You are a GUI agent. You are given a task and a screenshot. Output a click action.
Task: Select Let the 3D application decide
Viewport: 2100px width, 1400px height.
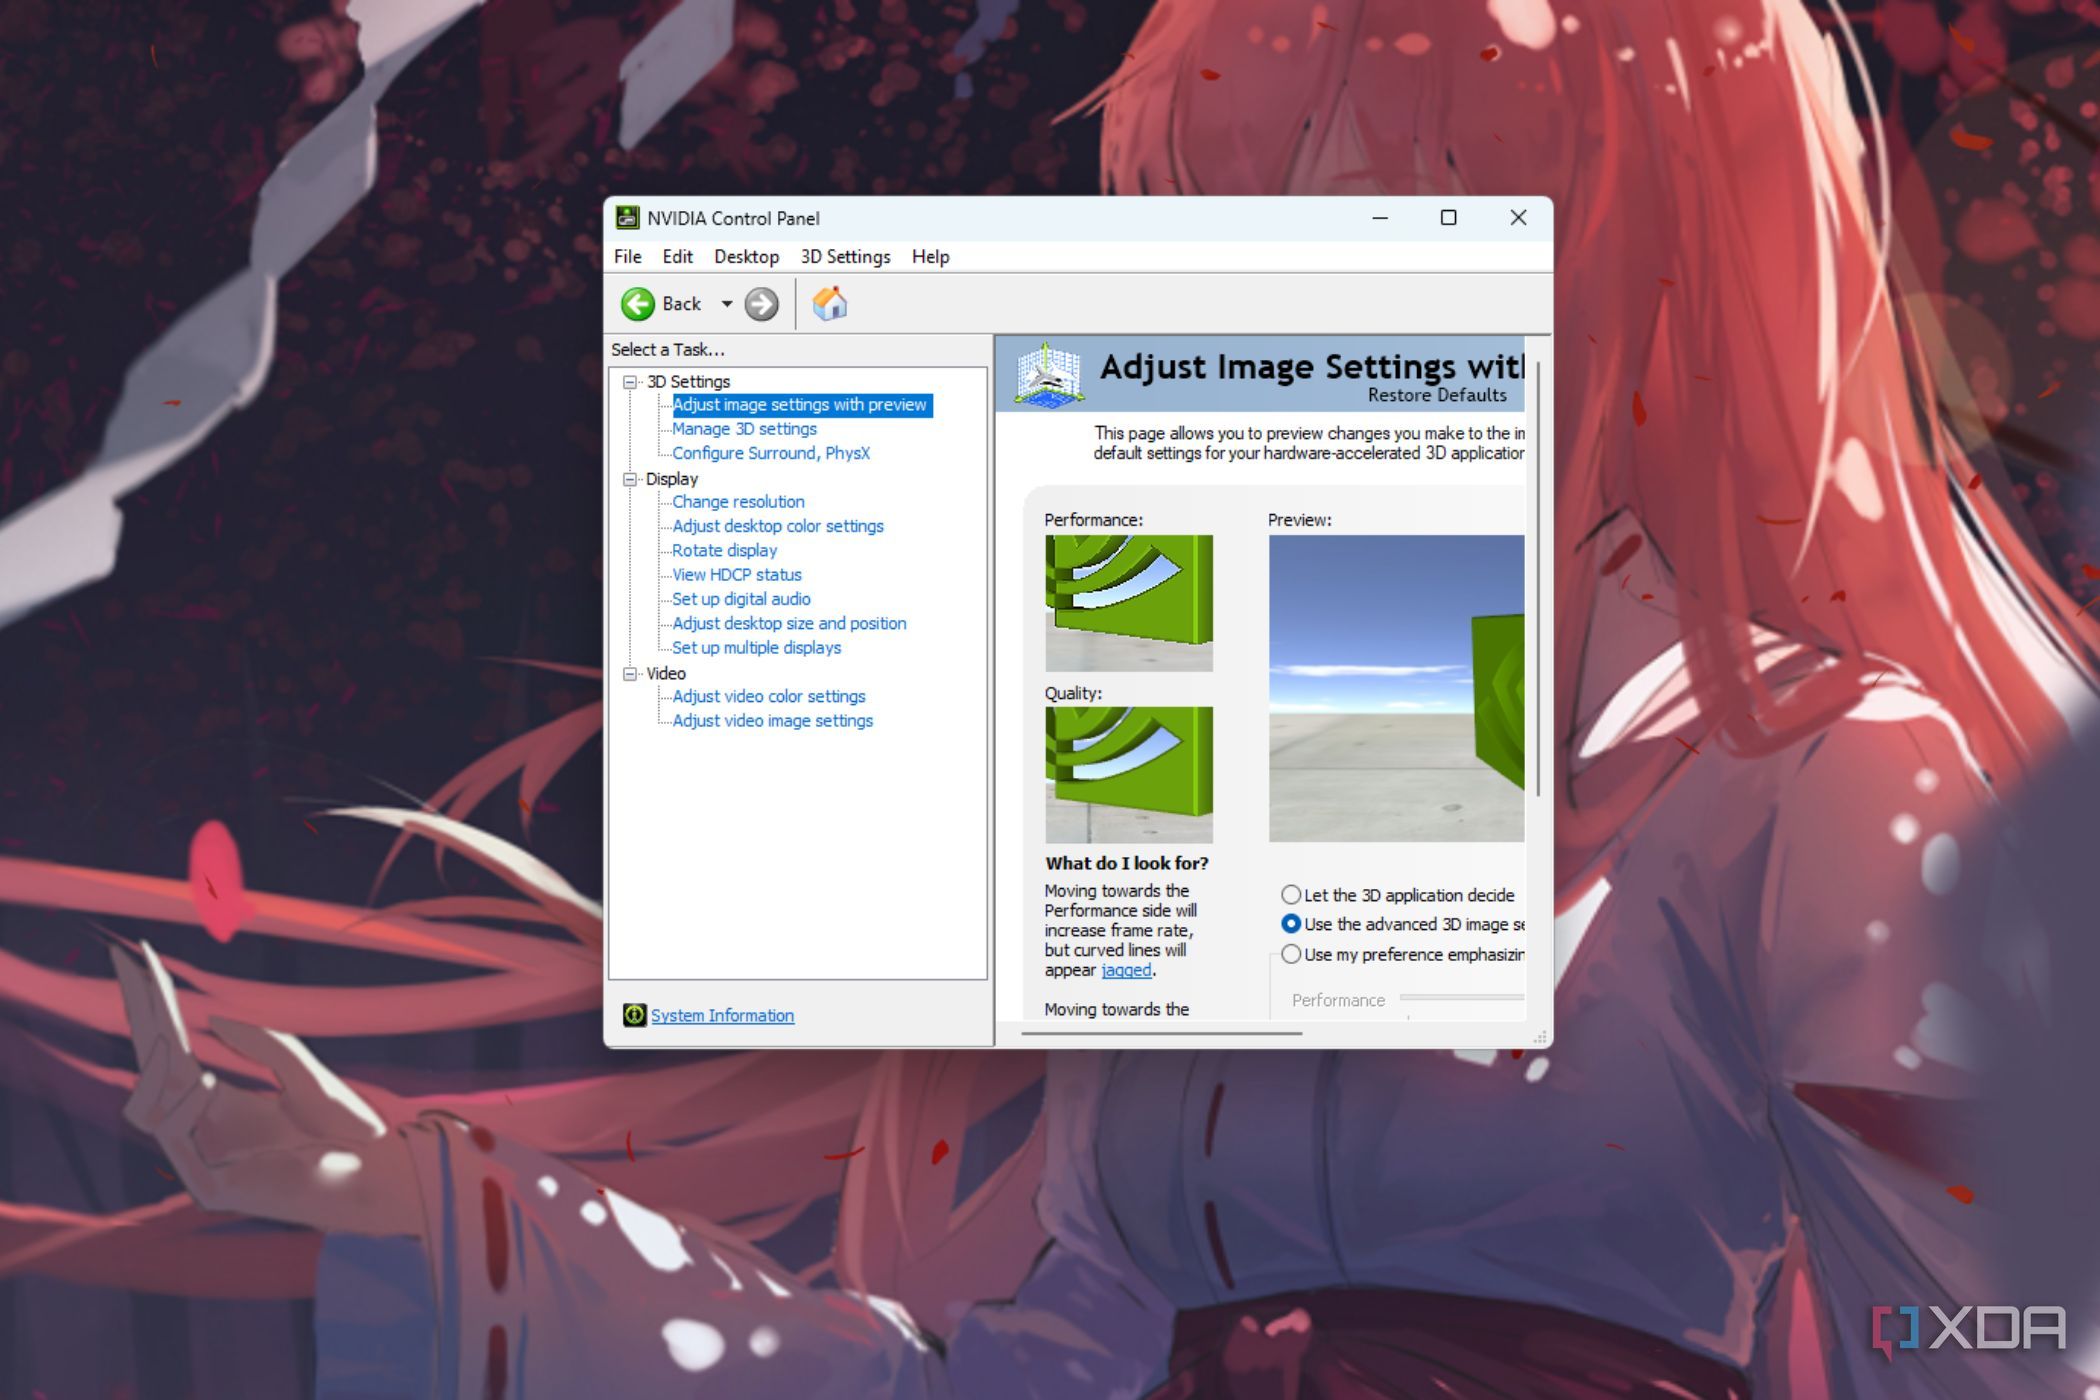1291,895
